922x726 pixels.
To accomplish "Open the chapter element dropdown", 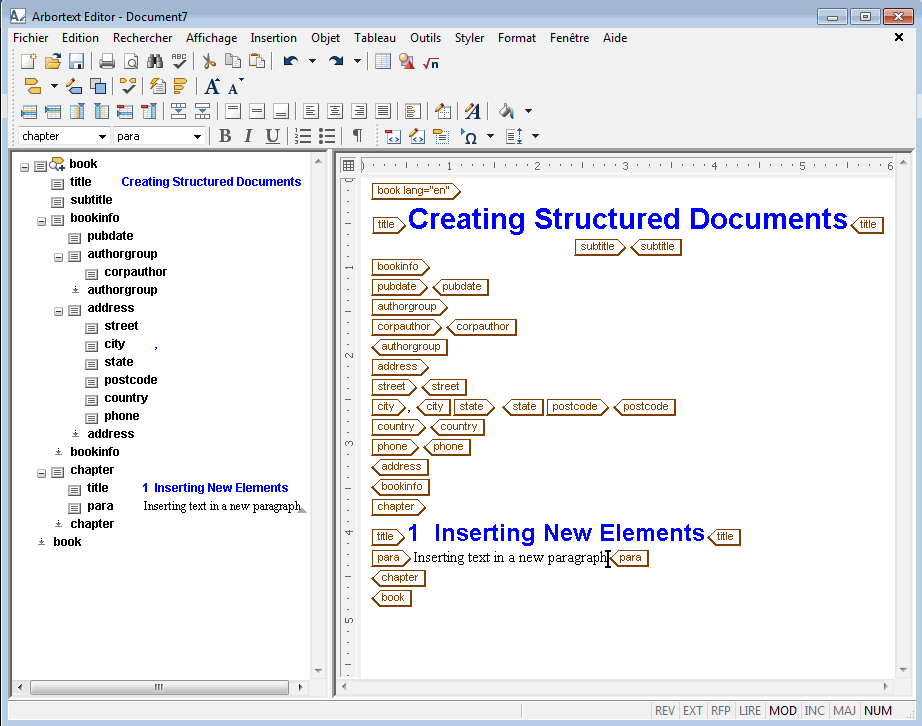I will click(102, 136).
